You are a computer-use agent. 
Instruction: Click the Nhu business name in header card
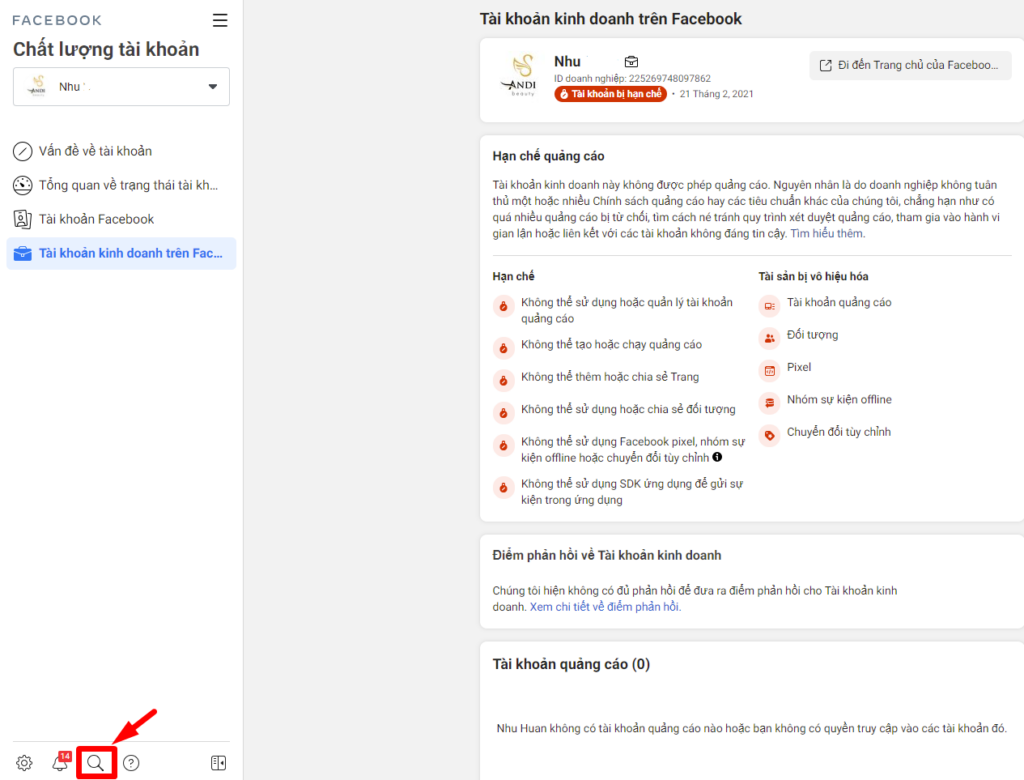[567, 61]
